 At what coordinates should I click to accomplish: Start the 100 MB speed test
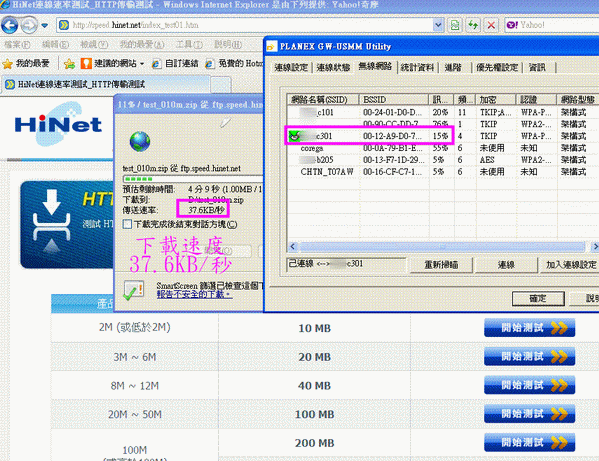(529, 414)
